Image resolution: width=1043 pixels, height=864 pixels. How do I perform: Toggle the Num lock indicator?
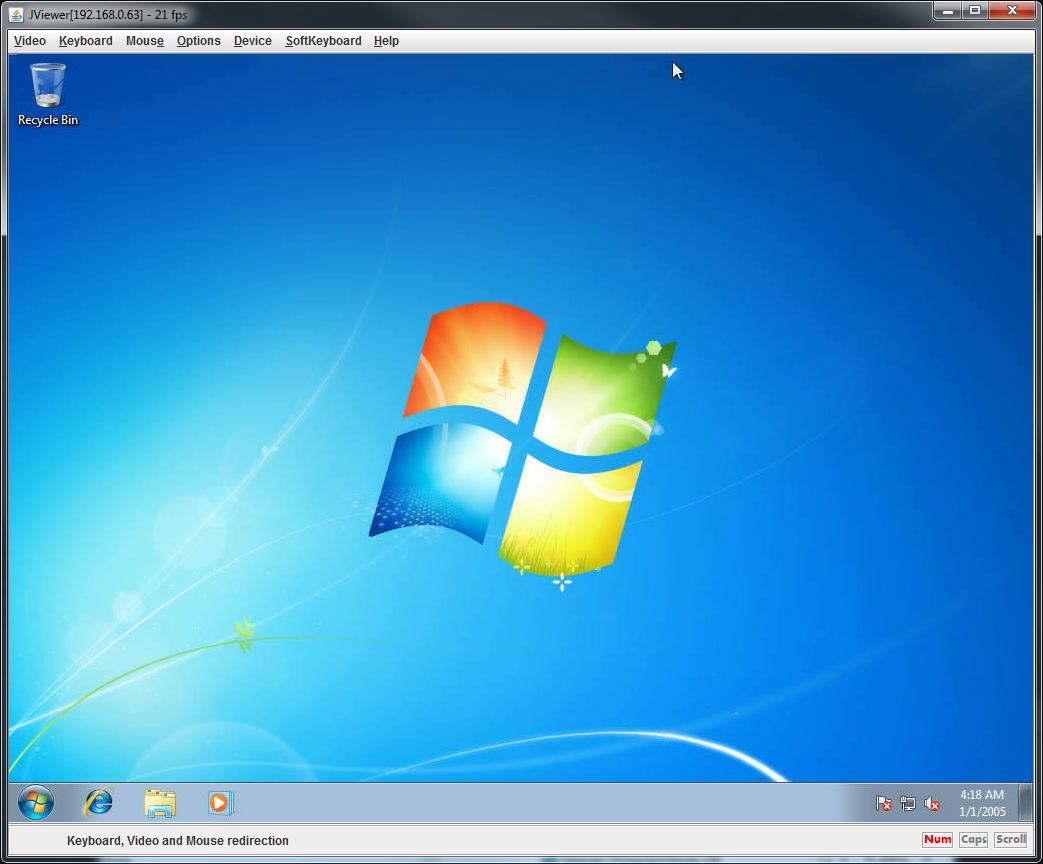pyautogui.click(x=937, y=840)
